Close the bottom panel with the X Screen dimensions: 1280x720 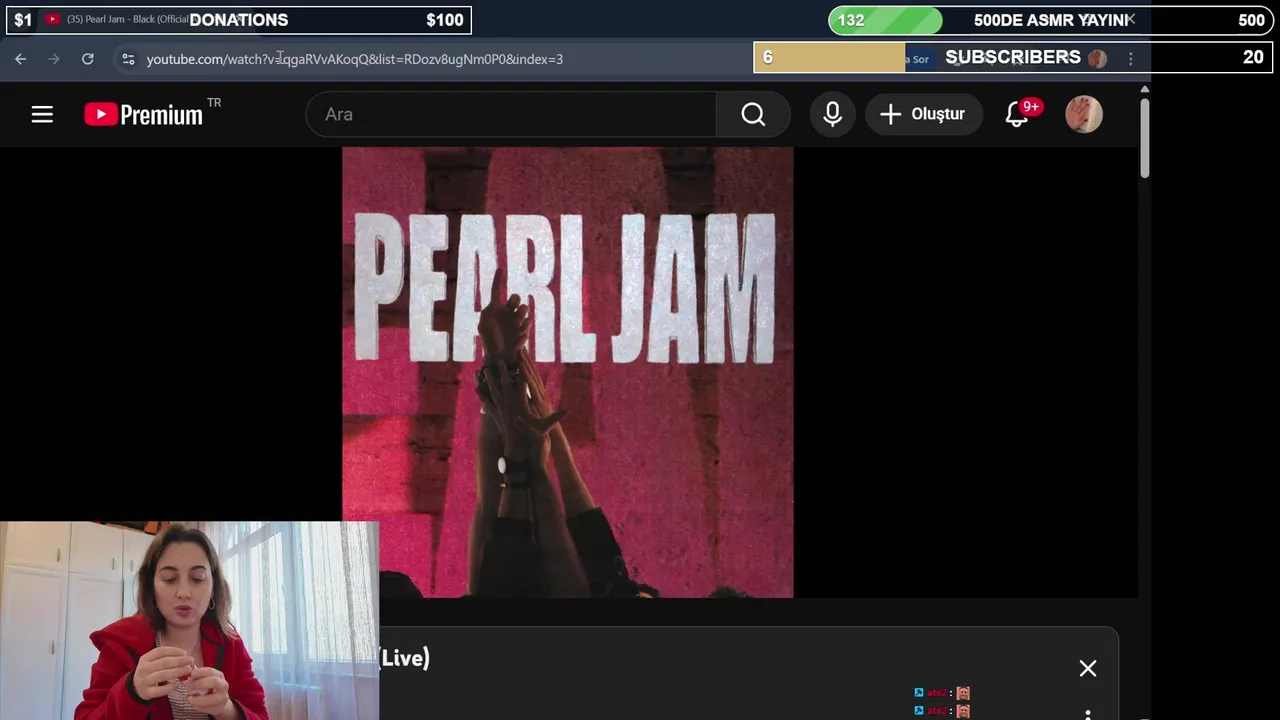point(1088,668)
